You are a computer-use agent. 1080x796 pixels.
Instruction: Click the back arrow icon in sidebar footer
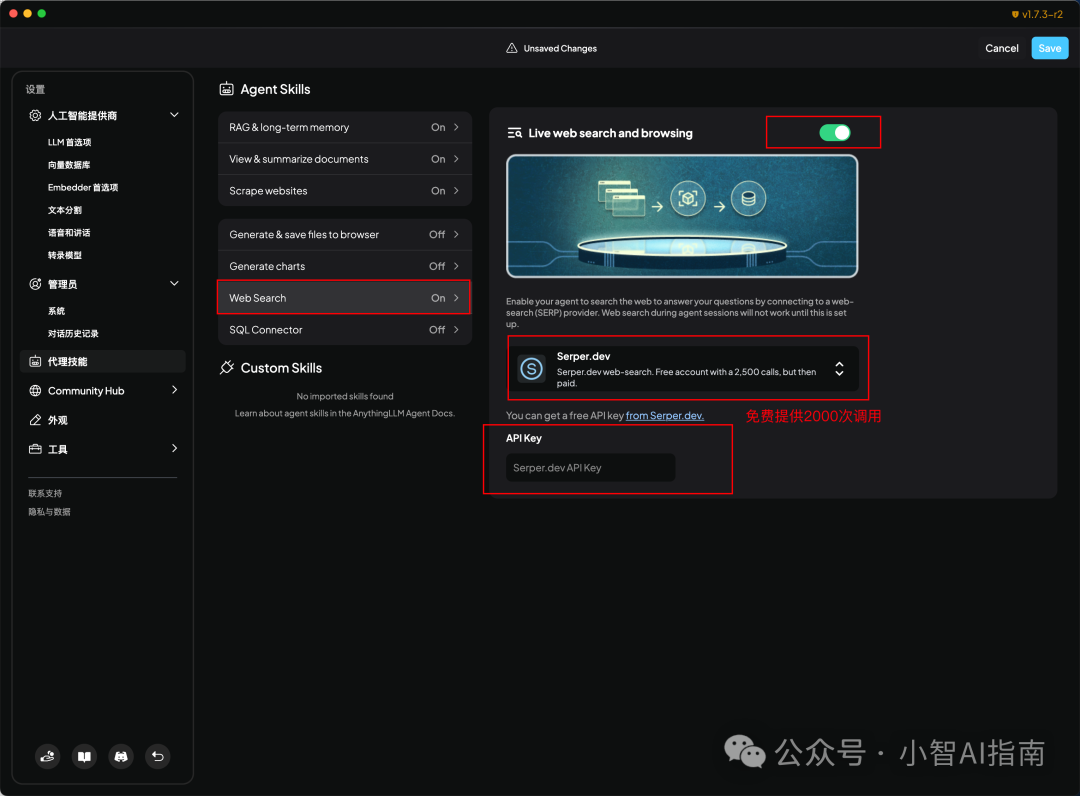pyautogui.click(x=157, y=757)
